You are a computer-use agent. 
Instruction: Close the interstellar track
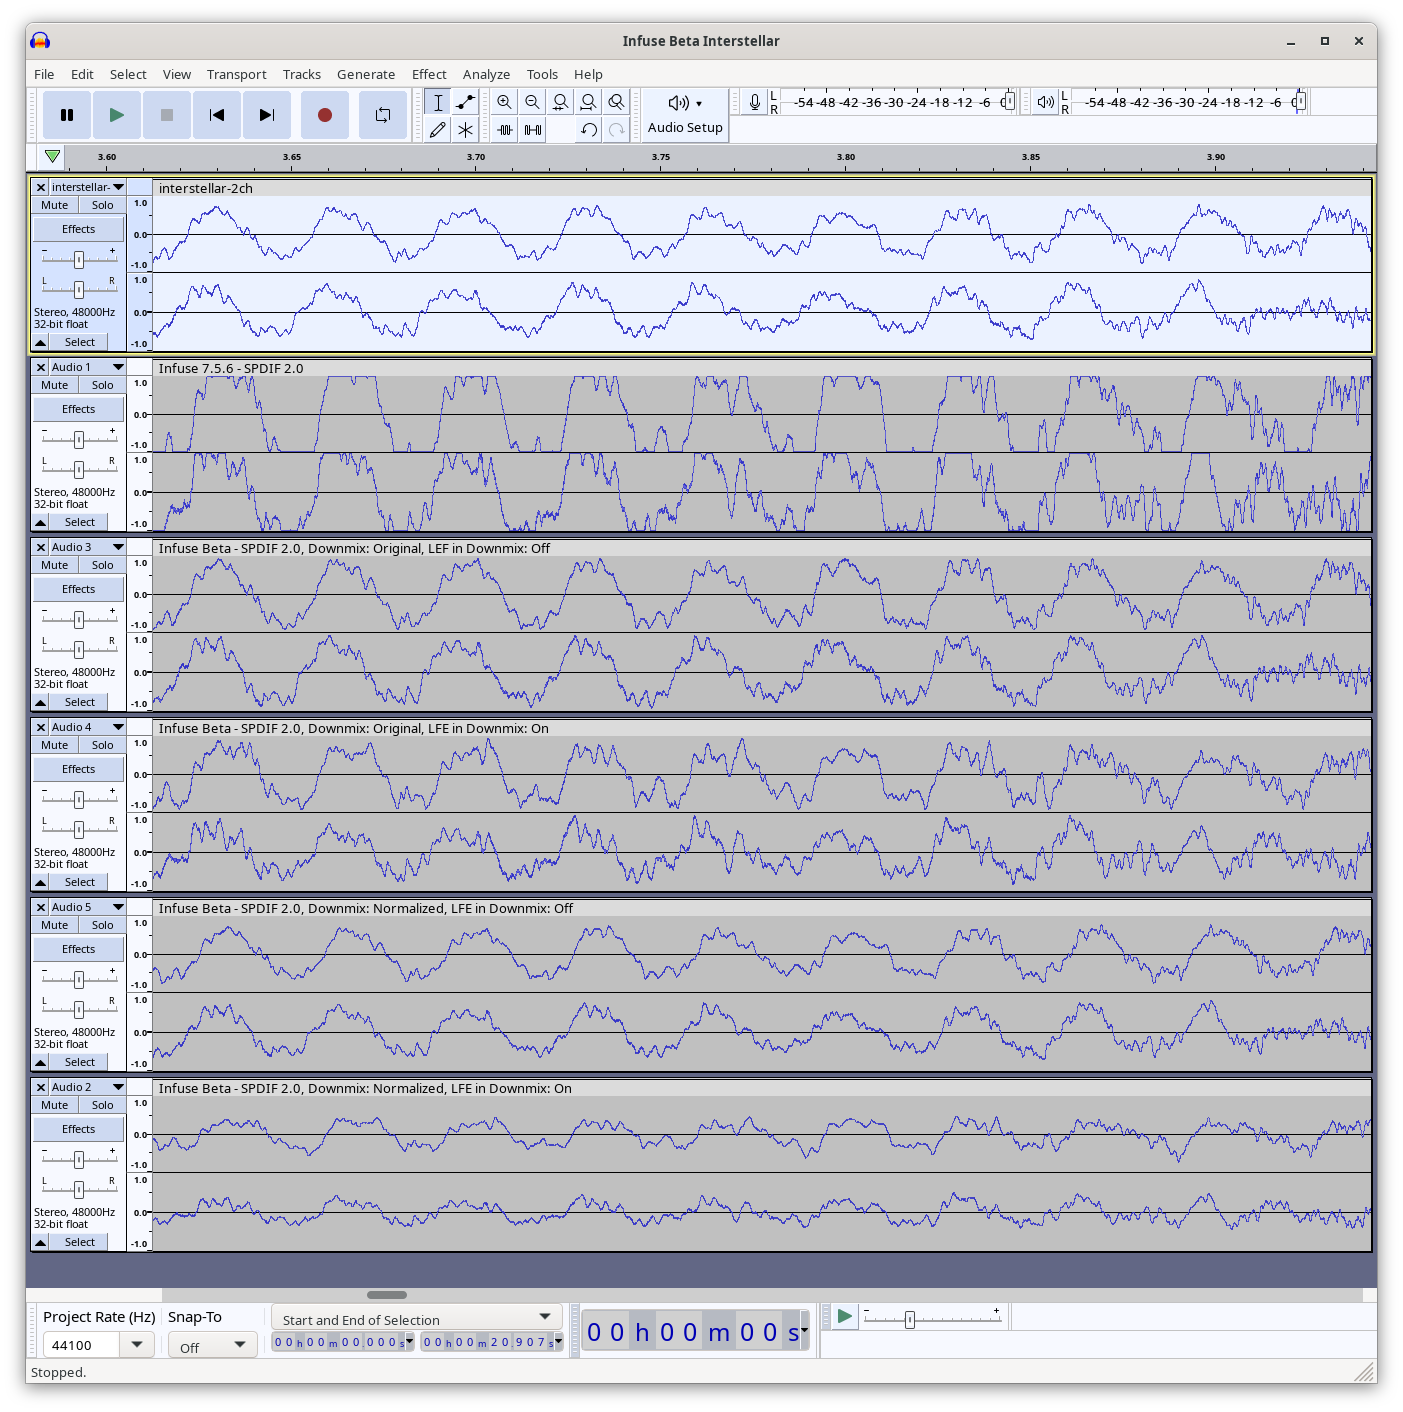[x=41, y=187]
